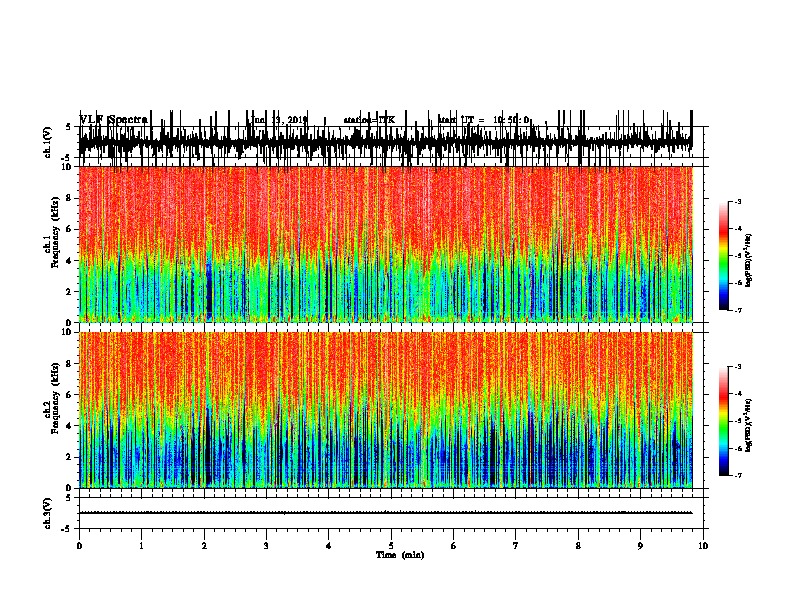Click the ch.1 frequency tick label 8

click(70, 198)
